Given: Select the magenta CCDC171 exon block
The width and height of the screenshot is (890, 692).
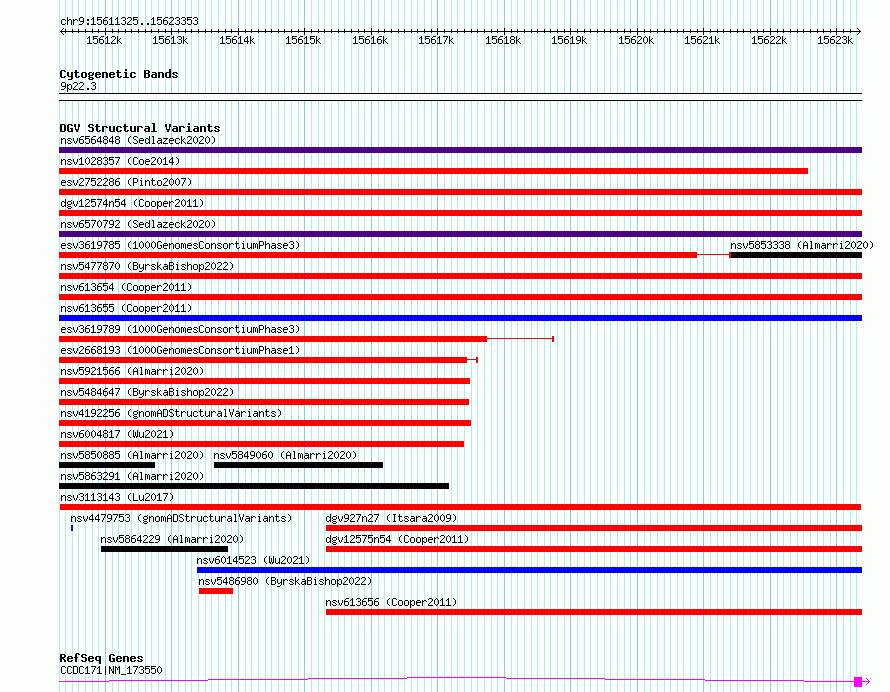Looking at the screenshot, I should point(858,681).
